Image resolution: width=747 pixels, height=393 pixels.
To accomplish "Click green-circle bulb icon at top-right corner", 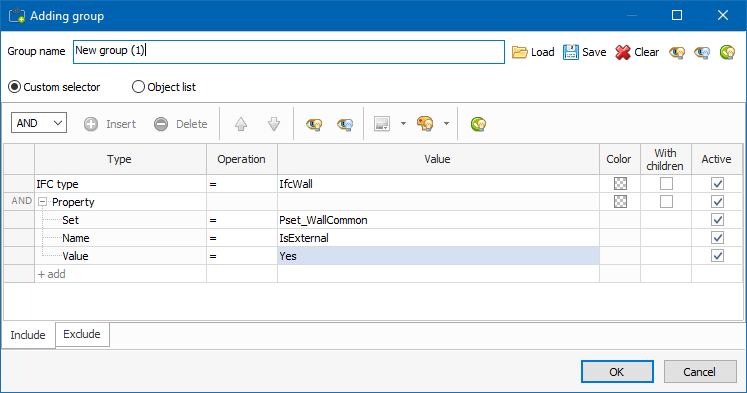I will 727,52.
